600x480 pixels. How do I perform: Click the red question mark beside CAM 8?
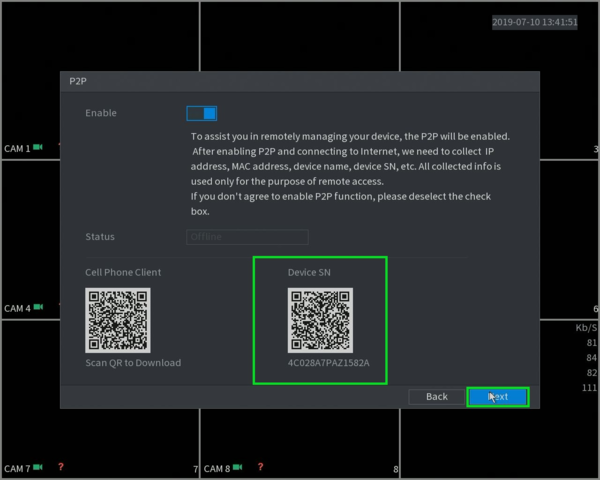click(x=261, y=467)
